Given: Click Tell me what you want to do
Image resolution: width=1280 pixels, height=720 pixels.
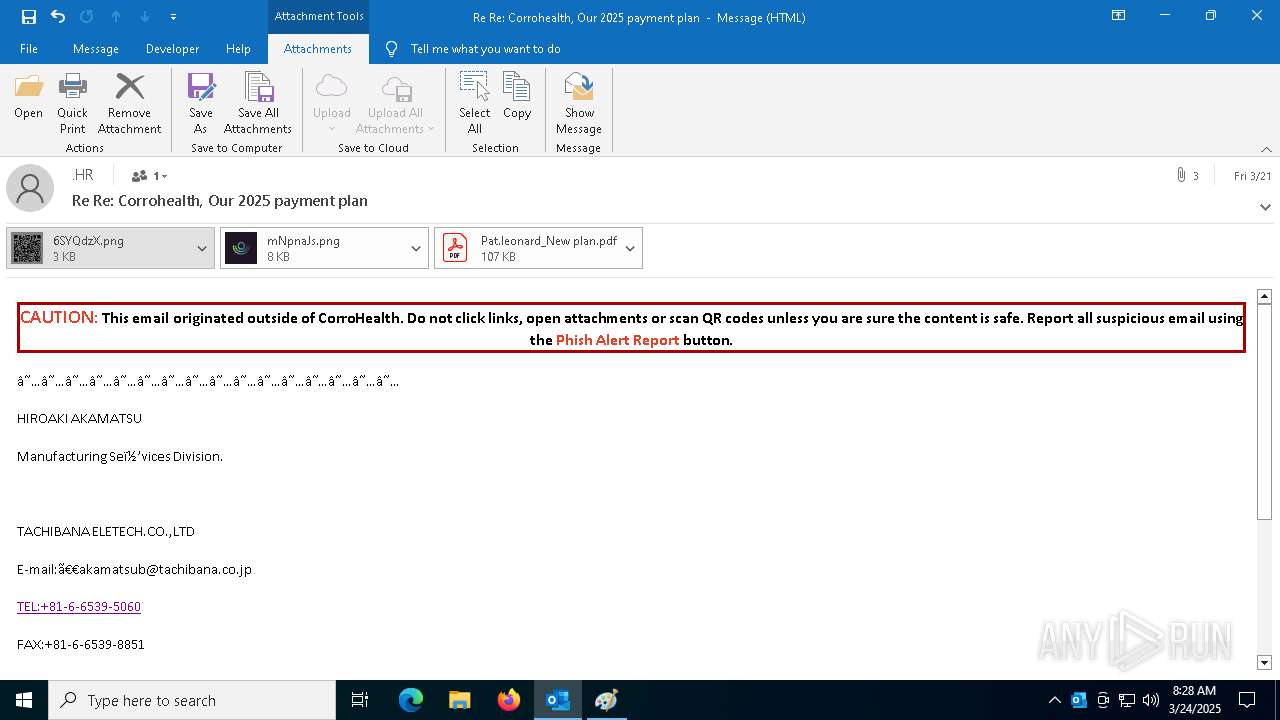Looking at the screenshot, I should [x=485, y=49].
